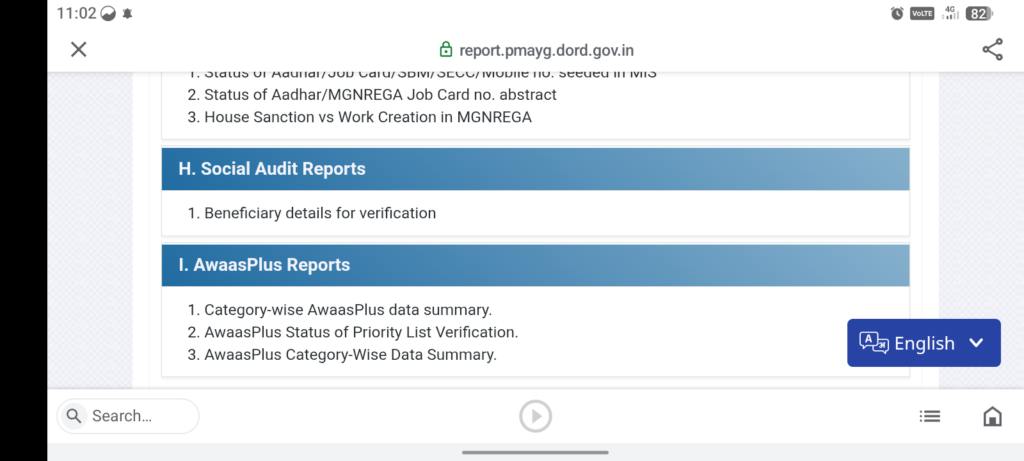The width and height of the screenshot is (1024, 461).
Task: Open Category-wise AwaasPlus data summary
Action: pos(348,310)
